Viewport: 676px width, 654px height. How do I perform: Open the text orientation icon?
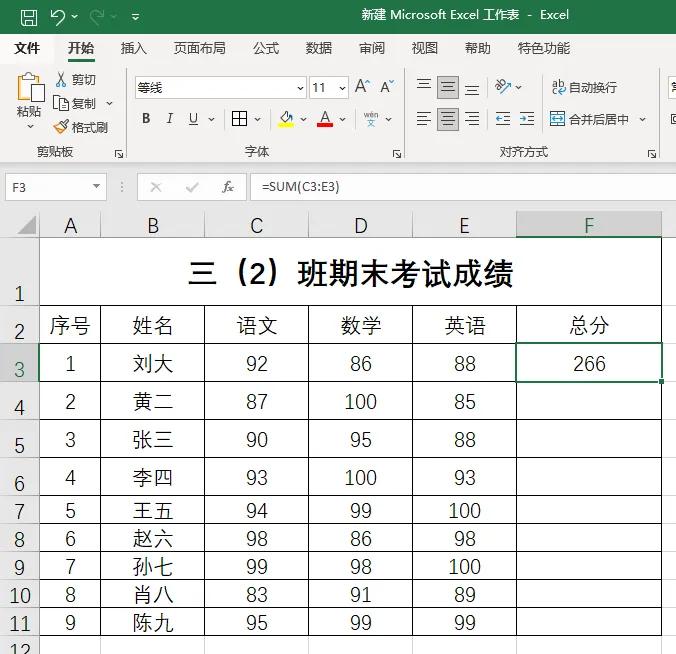click(503, 87)
